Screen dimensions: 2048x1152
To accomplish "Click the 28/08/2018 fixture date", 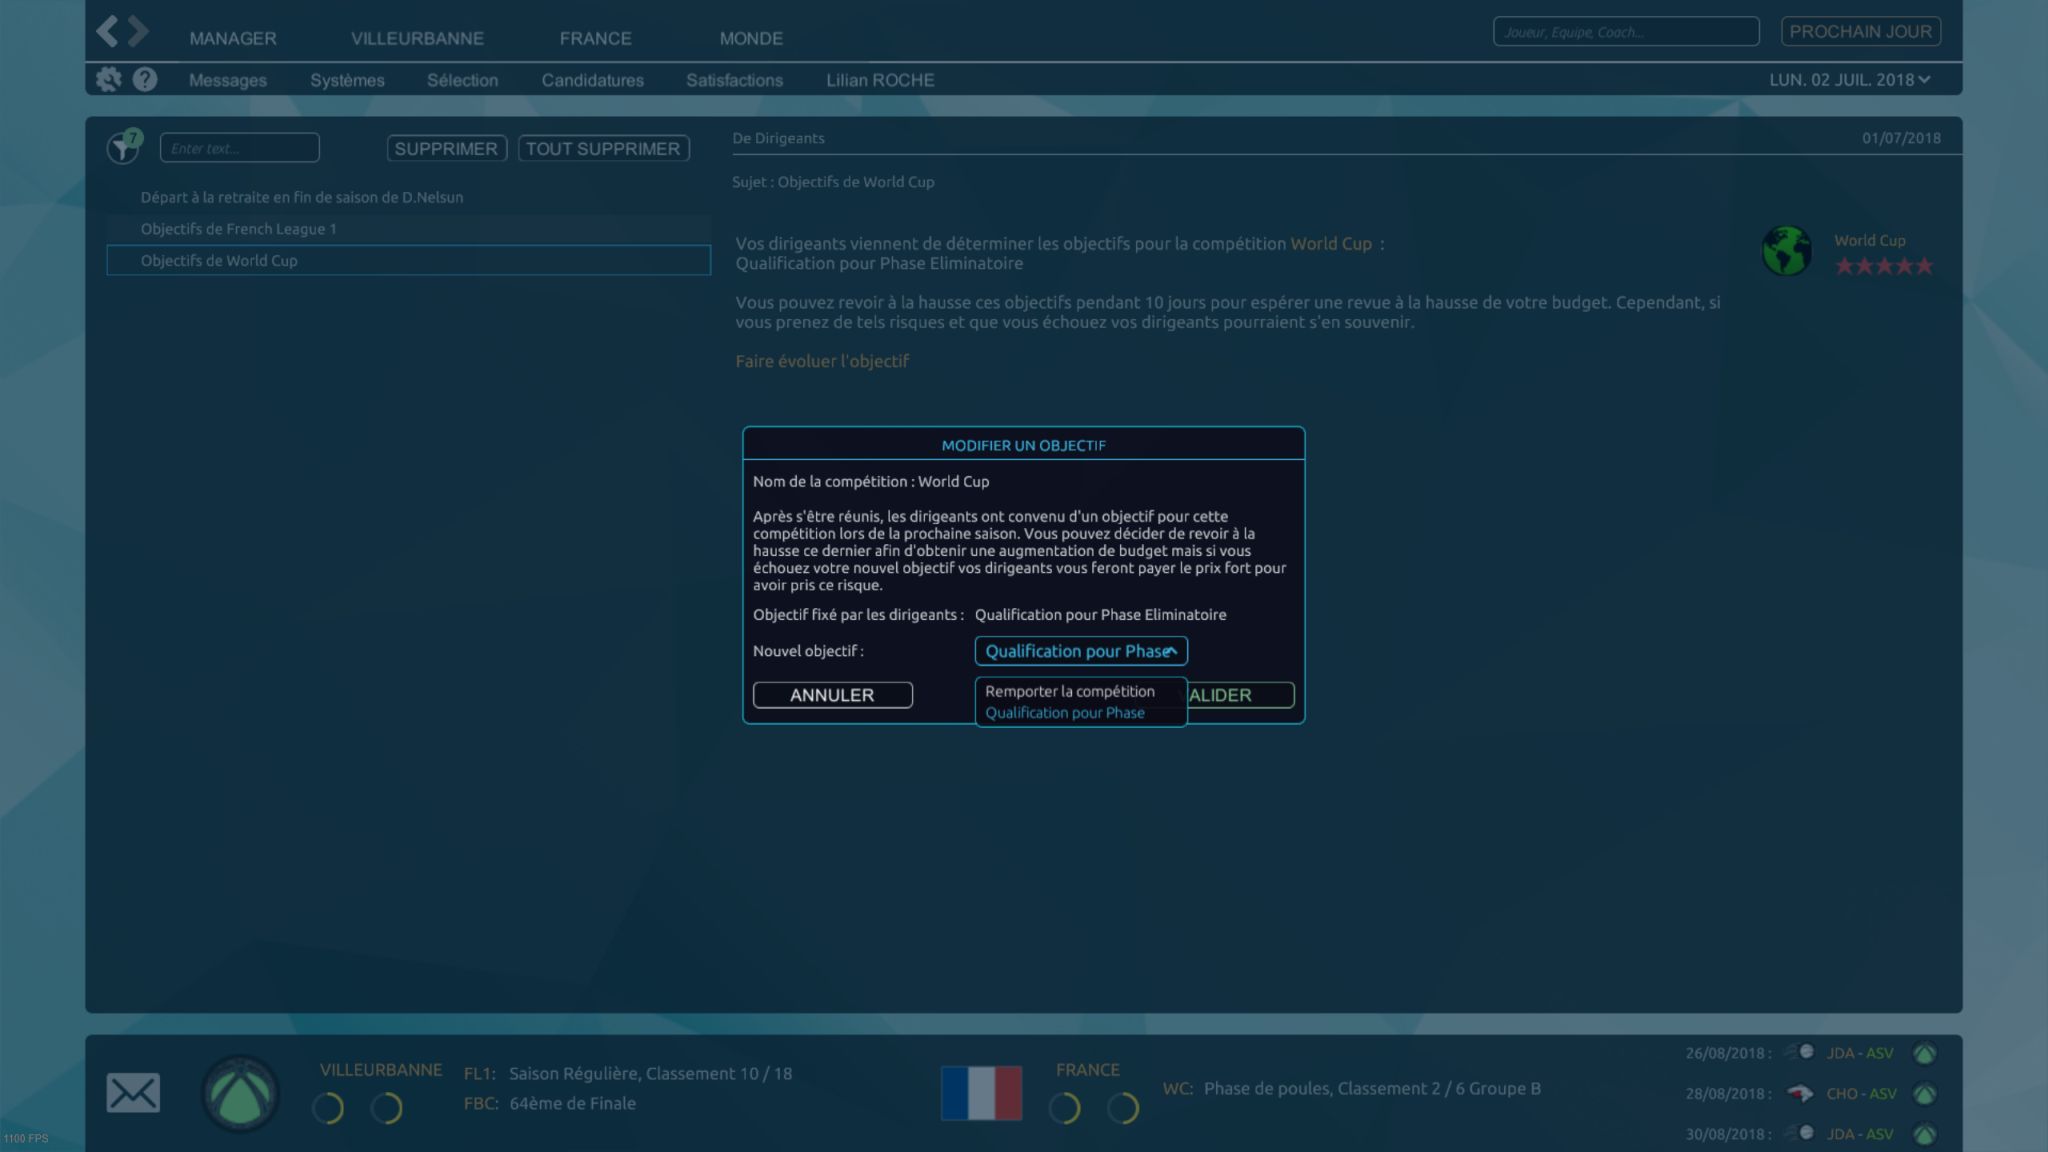I will [1727, 1094].
